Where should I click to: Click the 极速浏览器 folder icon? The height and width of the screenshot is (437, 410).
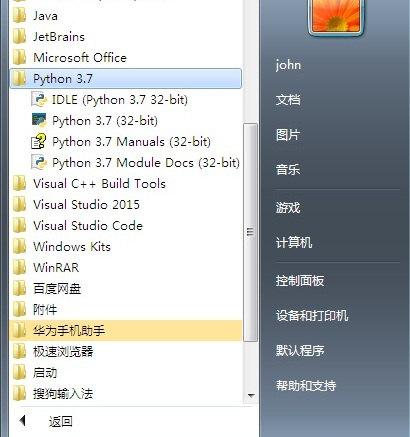[x=19, y=352]
